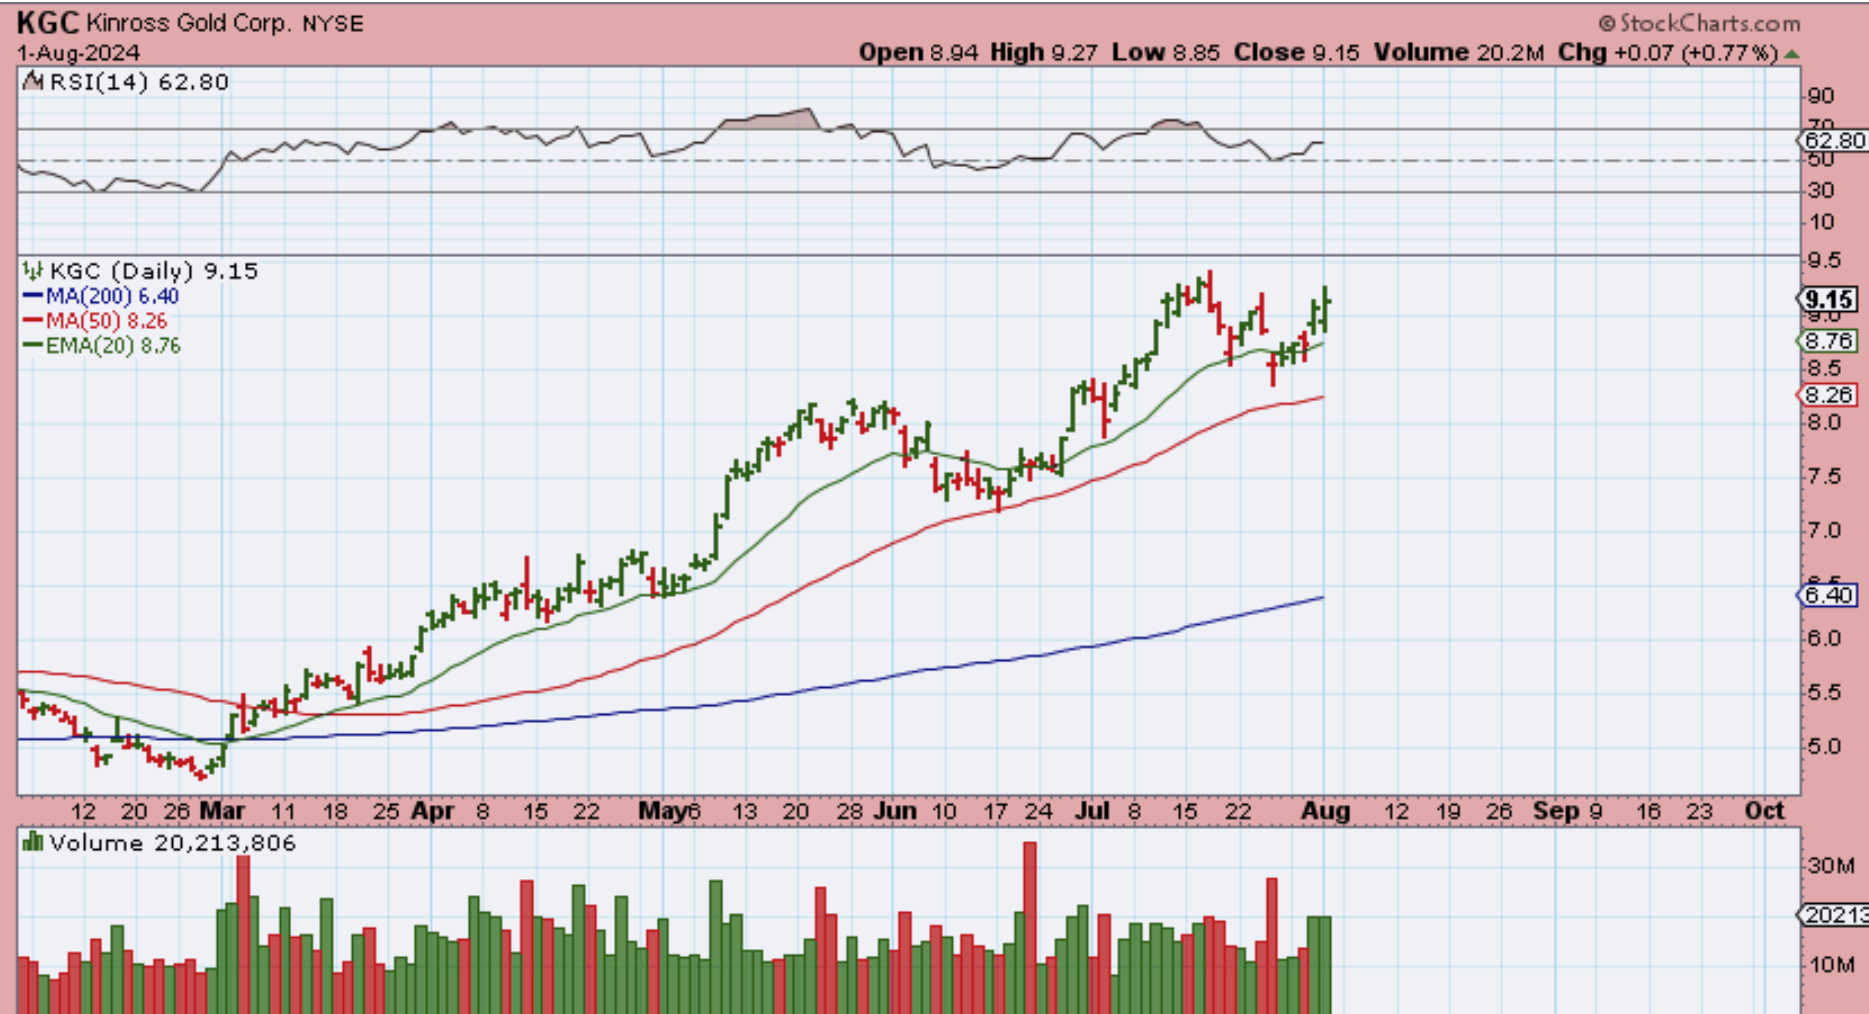Click the Volume 20.2M value in the header

coord(1459,52)
